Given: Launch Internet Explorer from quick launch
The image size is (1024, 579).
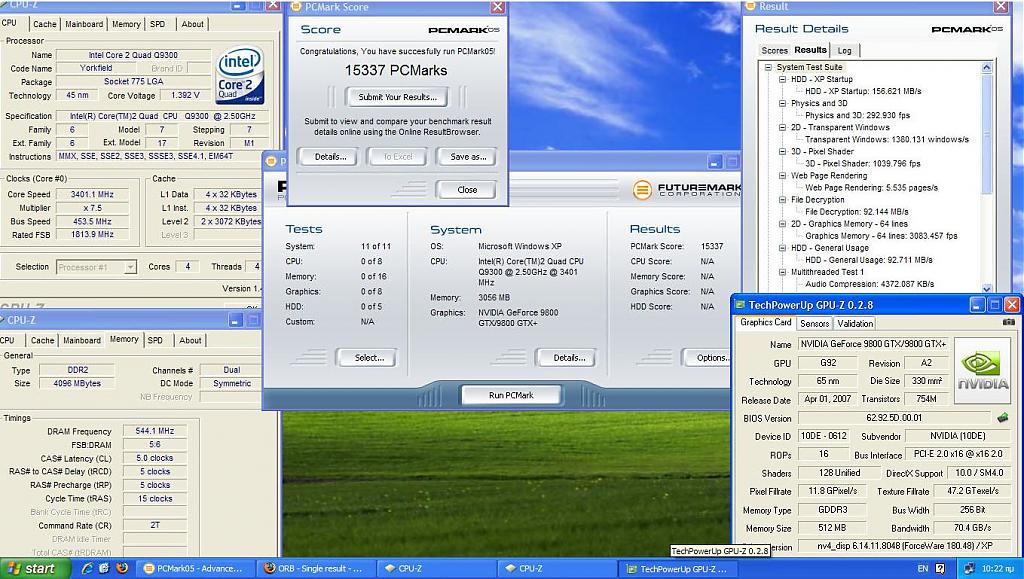Looking at the screenshot, I should (87, 569).
